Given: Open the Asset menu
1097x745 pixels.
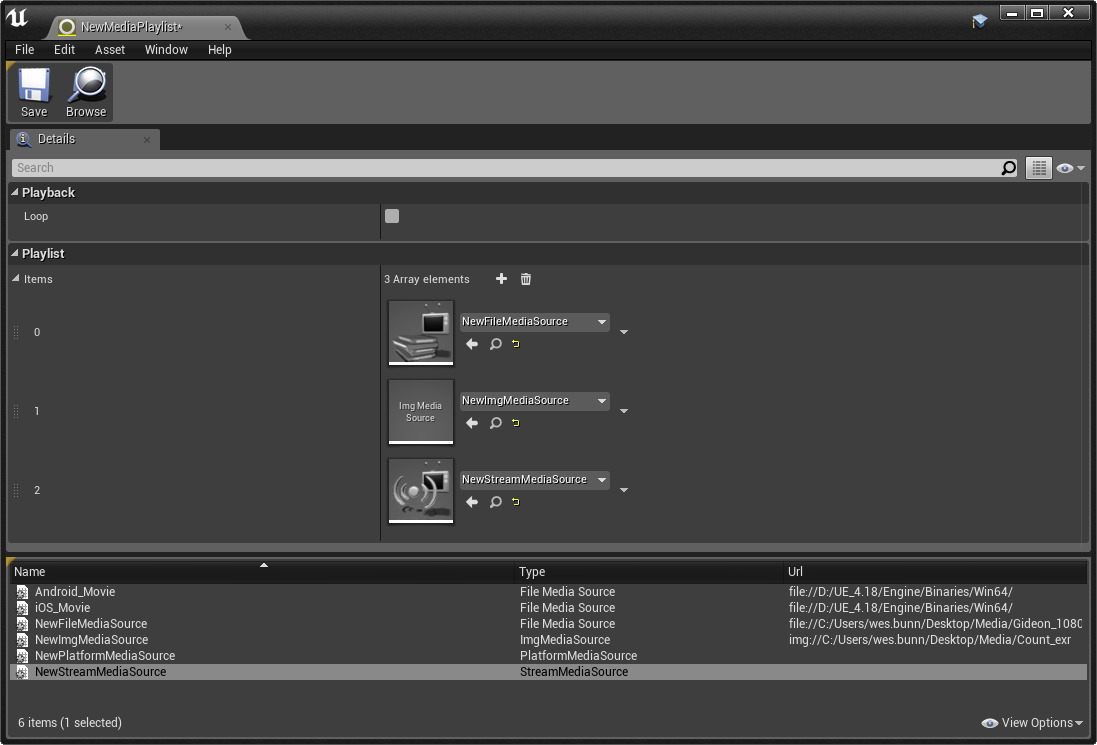Looking at the screenshot, I should coord(109,49).
